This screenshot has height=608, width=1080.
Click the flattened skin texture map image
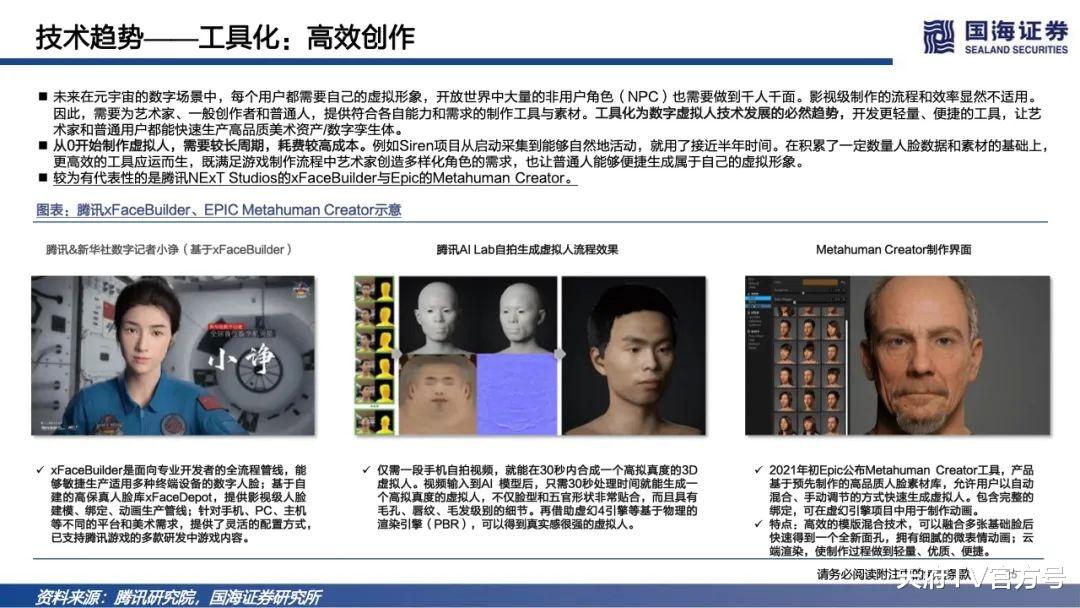(x=437, y=394)
